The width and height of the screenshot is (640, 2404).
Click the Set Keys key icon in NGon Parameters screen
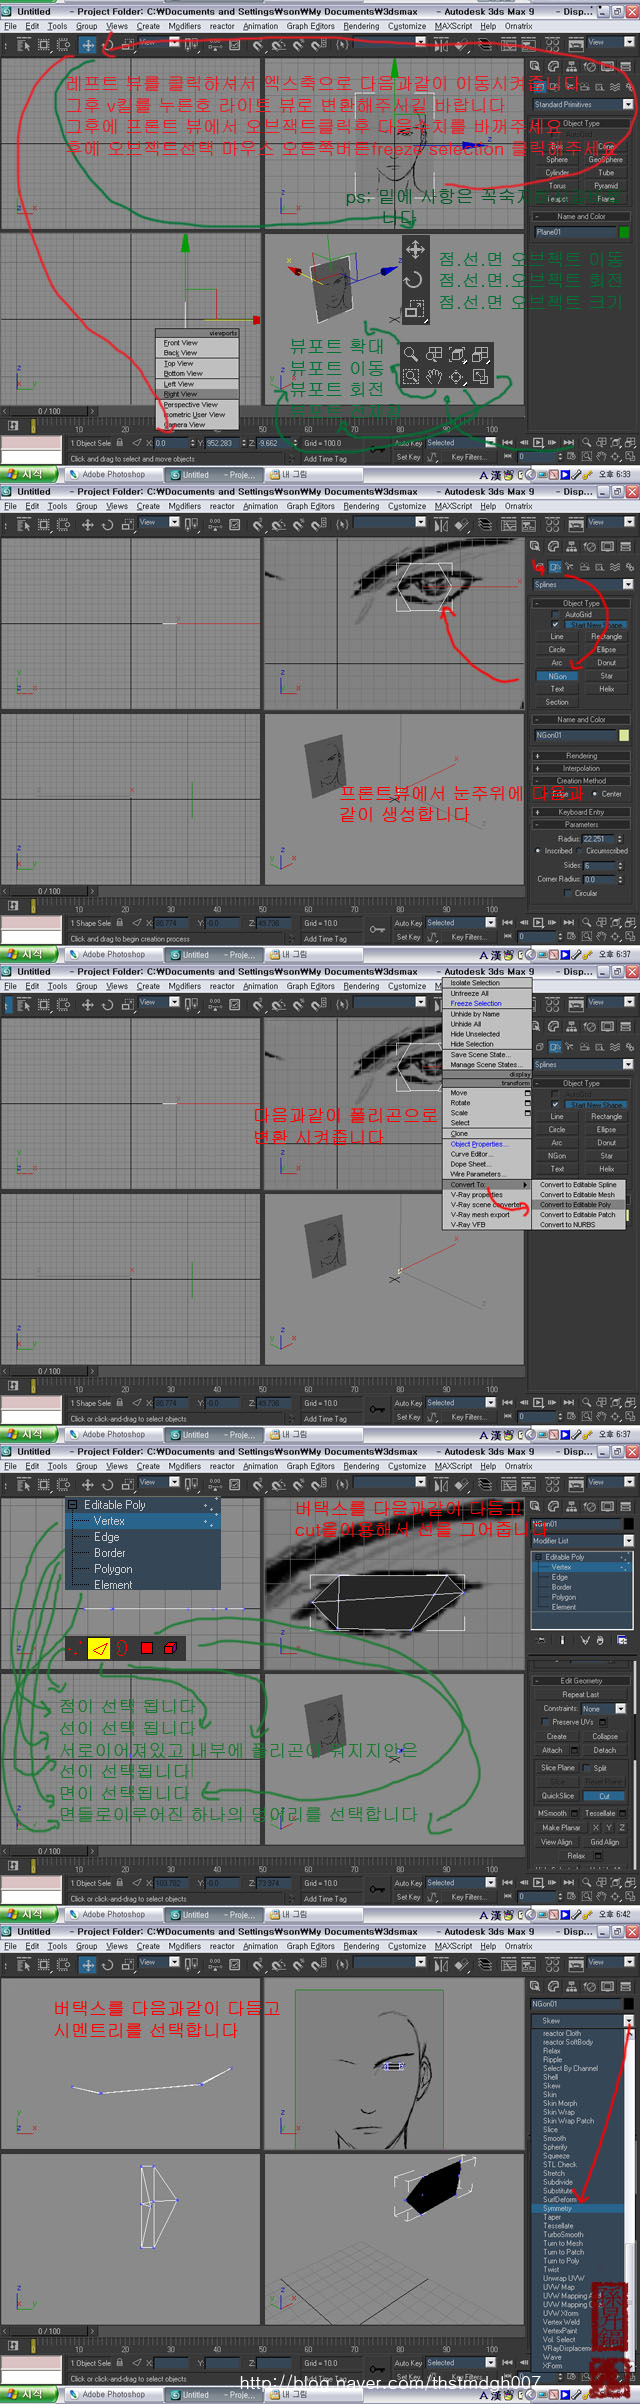(x=377, y=930)
